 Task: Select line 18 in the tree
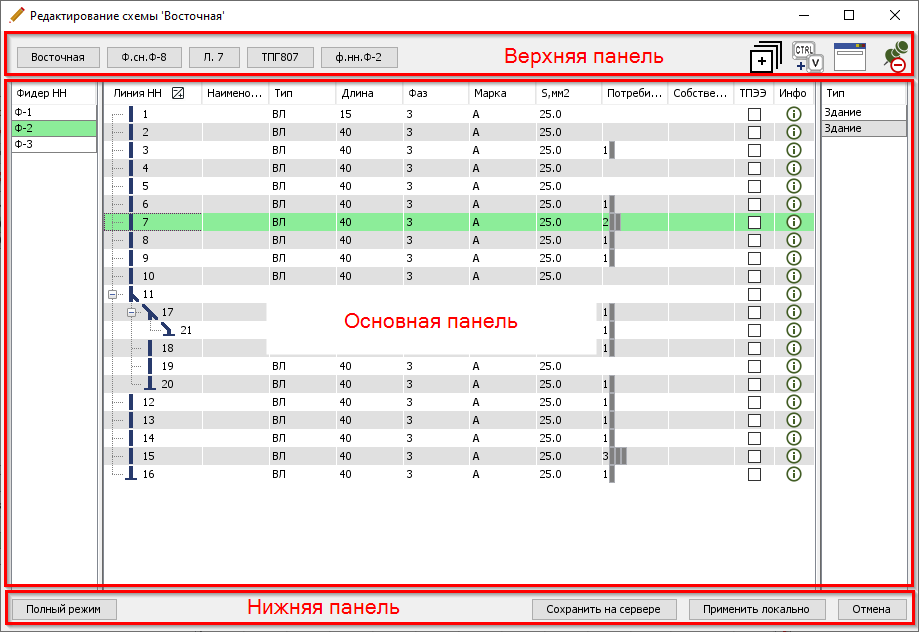[x=168, y=348]
